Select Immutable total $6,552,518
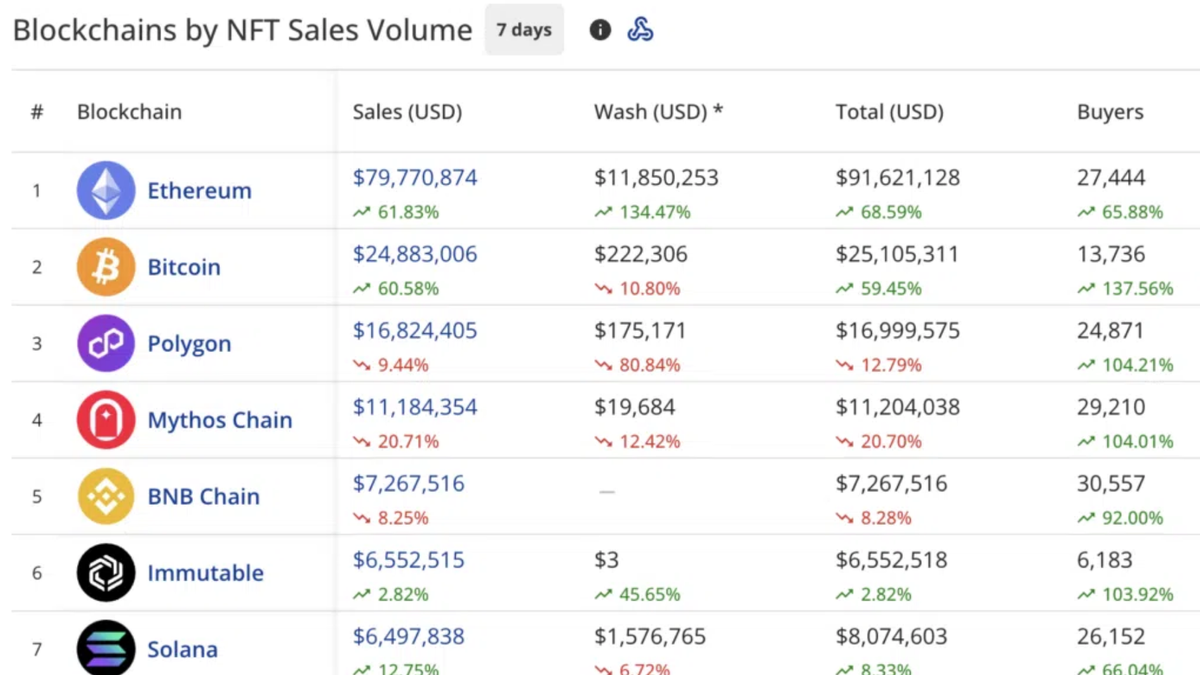The width and height of the screenshot is (1200, 675). coord(891,560)
